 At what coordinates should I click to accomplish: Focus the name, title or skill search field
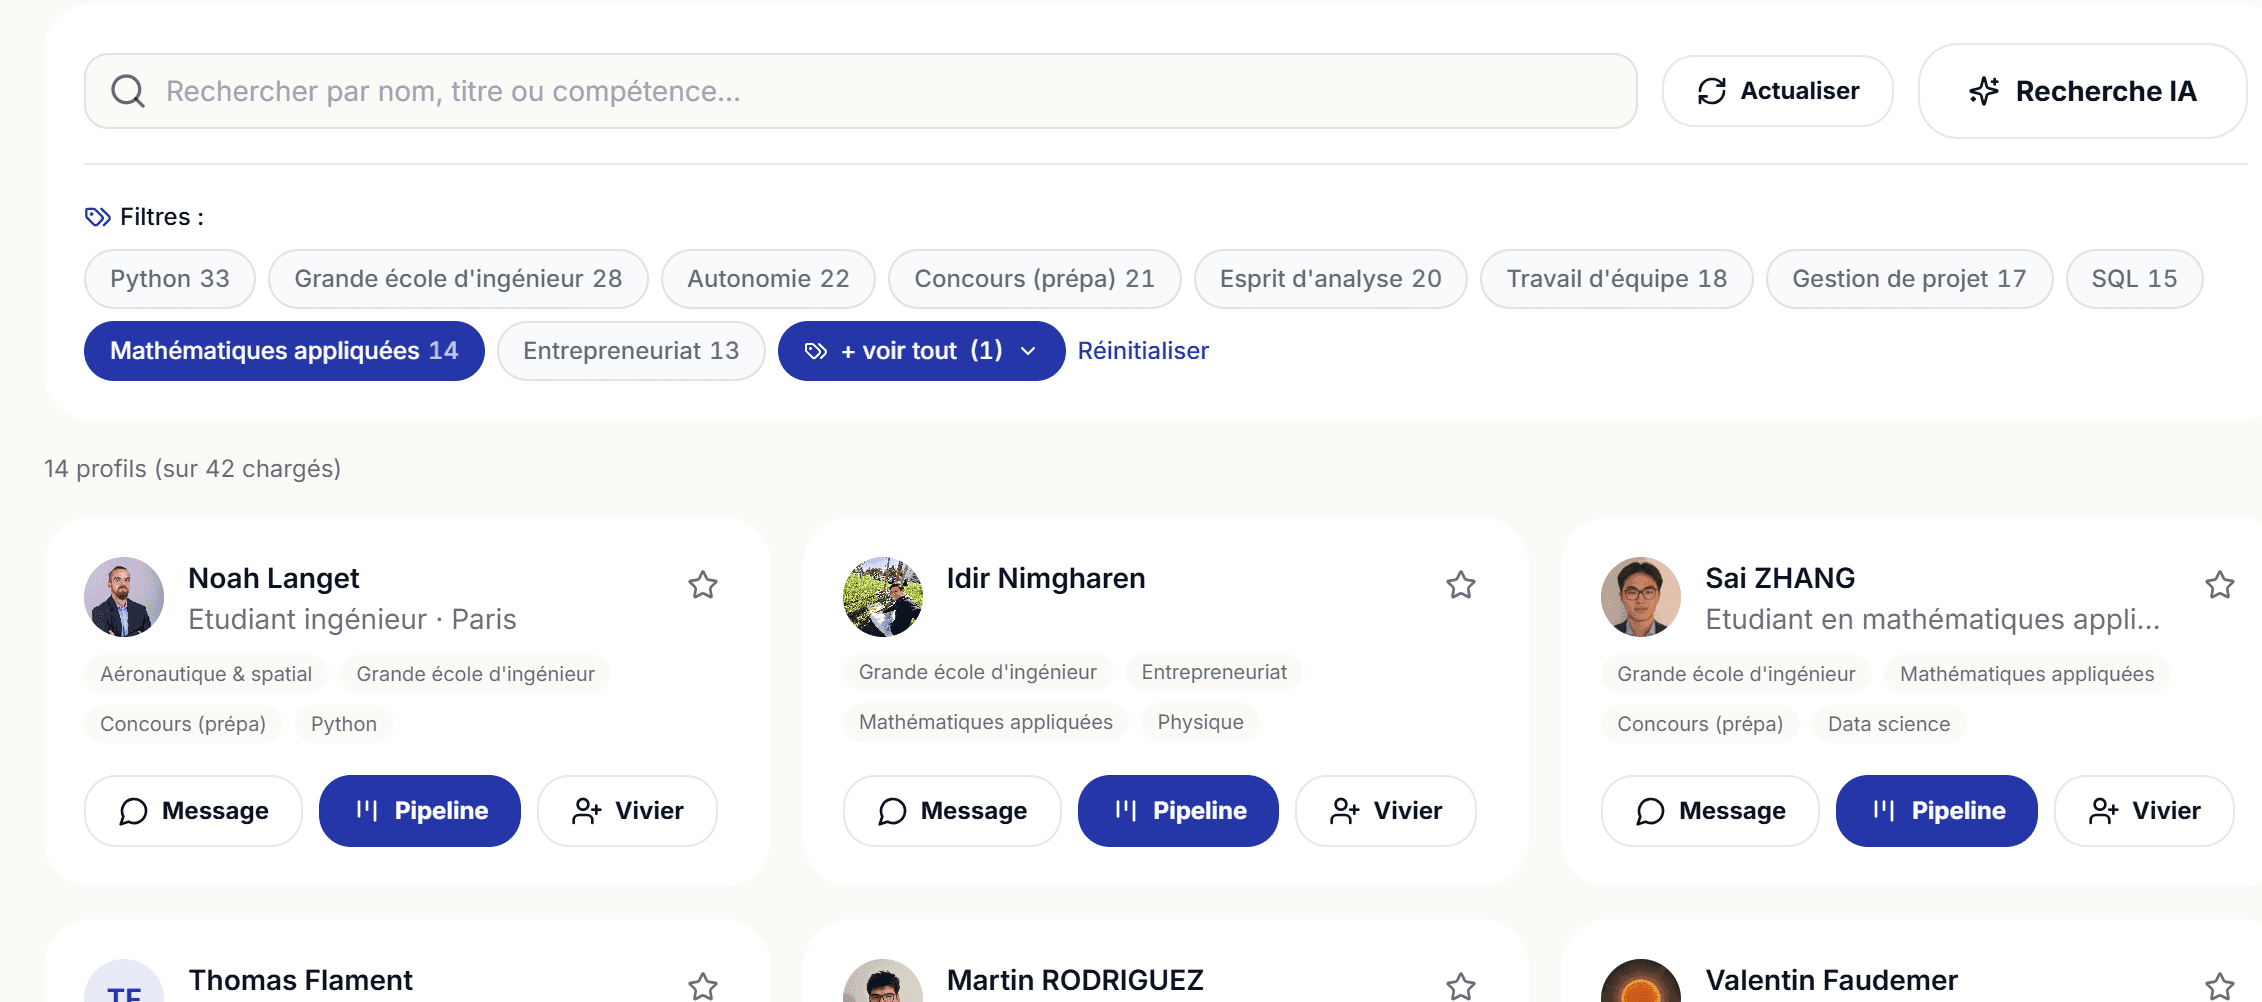pos(861,91)
